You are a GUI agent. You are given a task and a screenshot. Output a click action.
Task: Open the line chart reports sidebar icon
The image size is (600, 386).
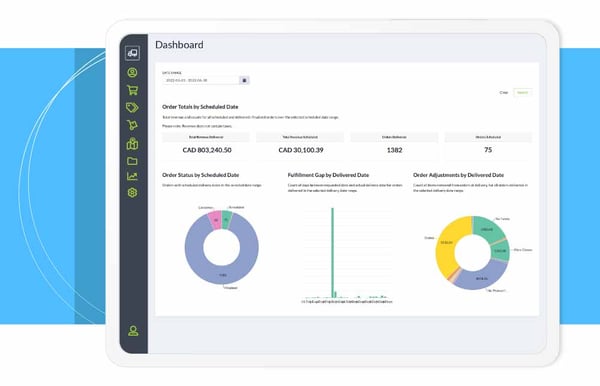pyautogui.click(x=132, y=176)
